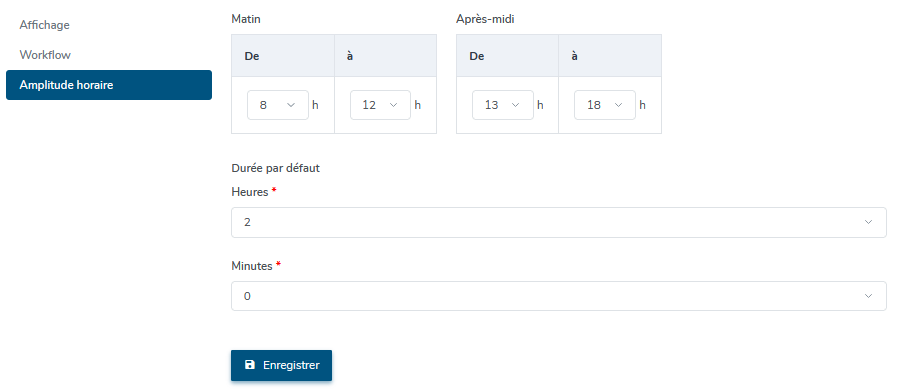Click the Durée par défaut heading

[x=276, y=168]
